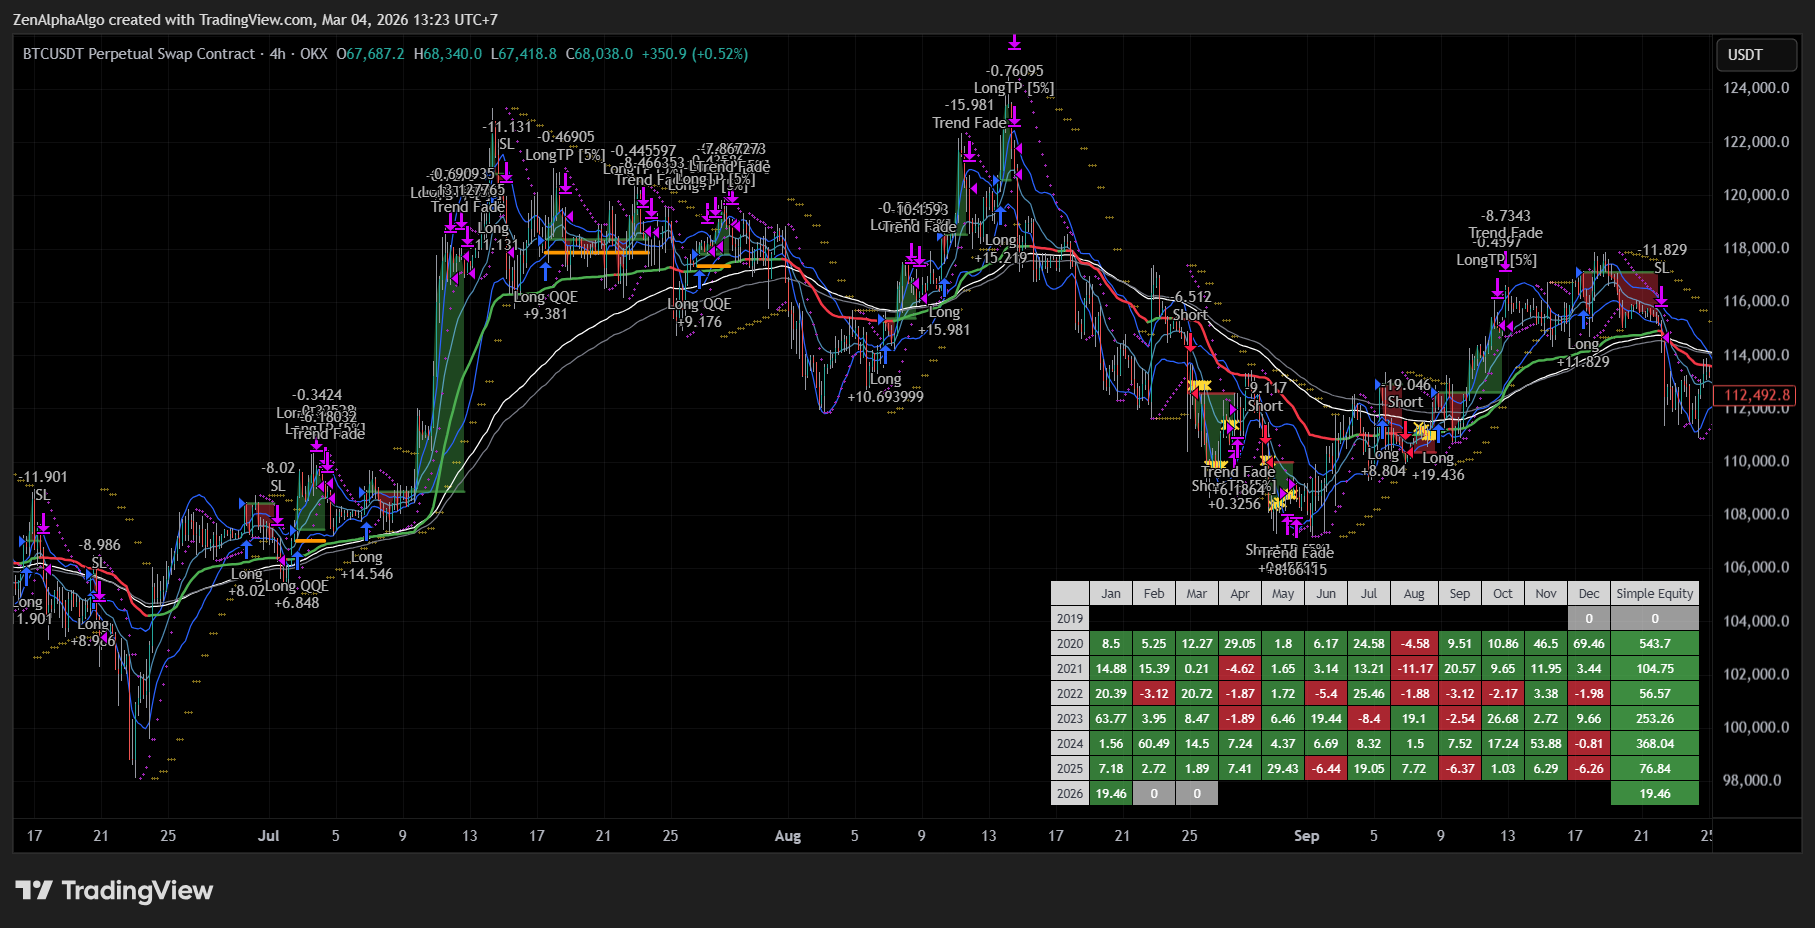Viewport: 1815px width, 928px height.
Task: Click the 120,000.0 price axis label
Action: tap(1756, 195)
